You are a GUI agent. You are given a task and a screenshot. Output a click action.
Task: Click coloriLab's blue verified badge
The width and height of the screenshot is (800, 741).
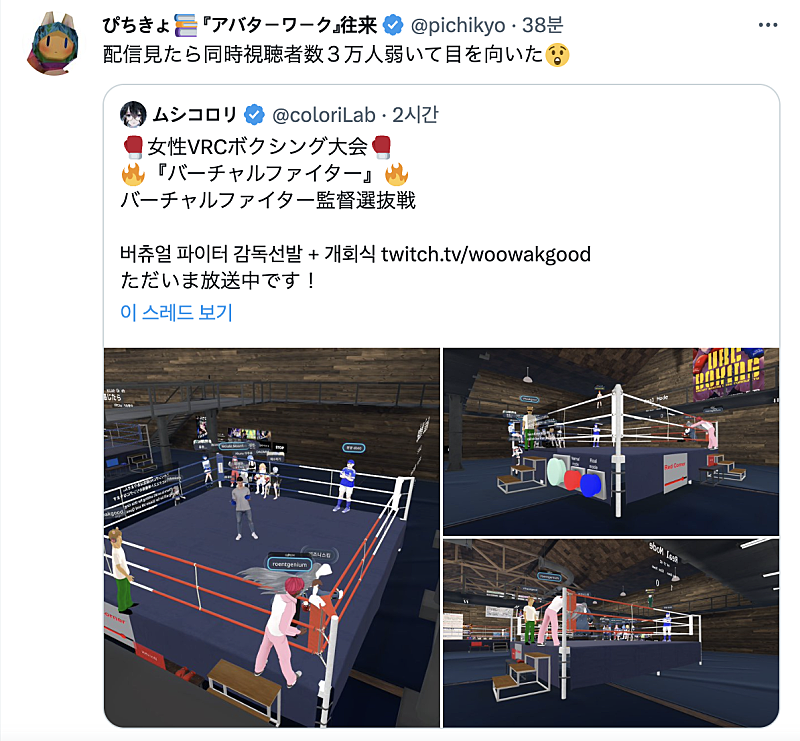point(254,115)
